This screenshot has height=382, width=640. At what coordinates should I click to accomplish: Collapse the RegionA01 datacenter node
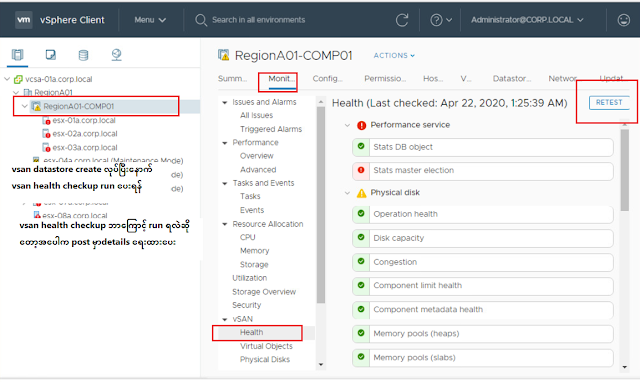[16, 93]
